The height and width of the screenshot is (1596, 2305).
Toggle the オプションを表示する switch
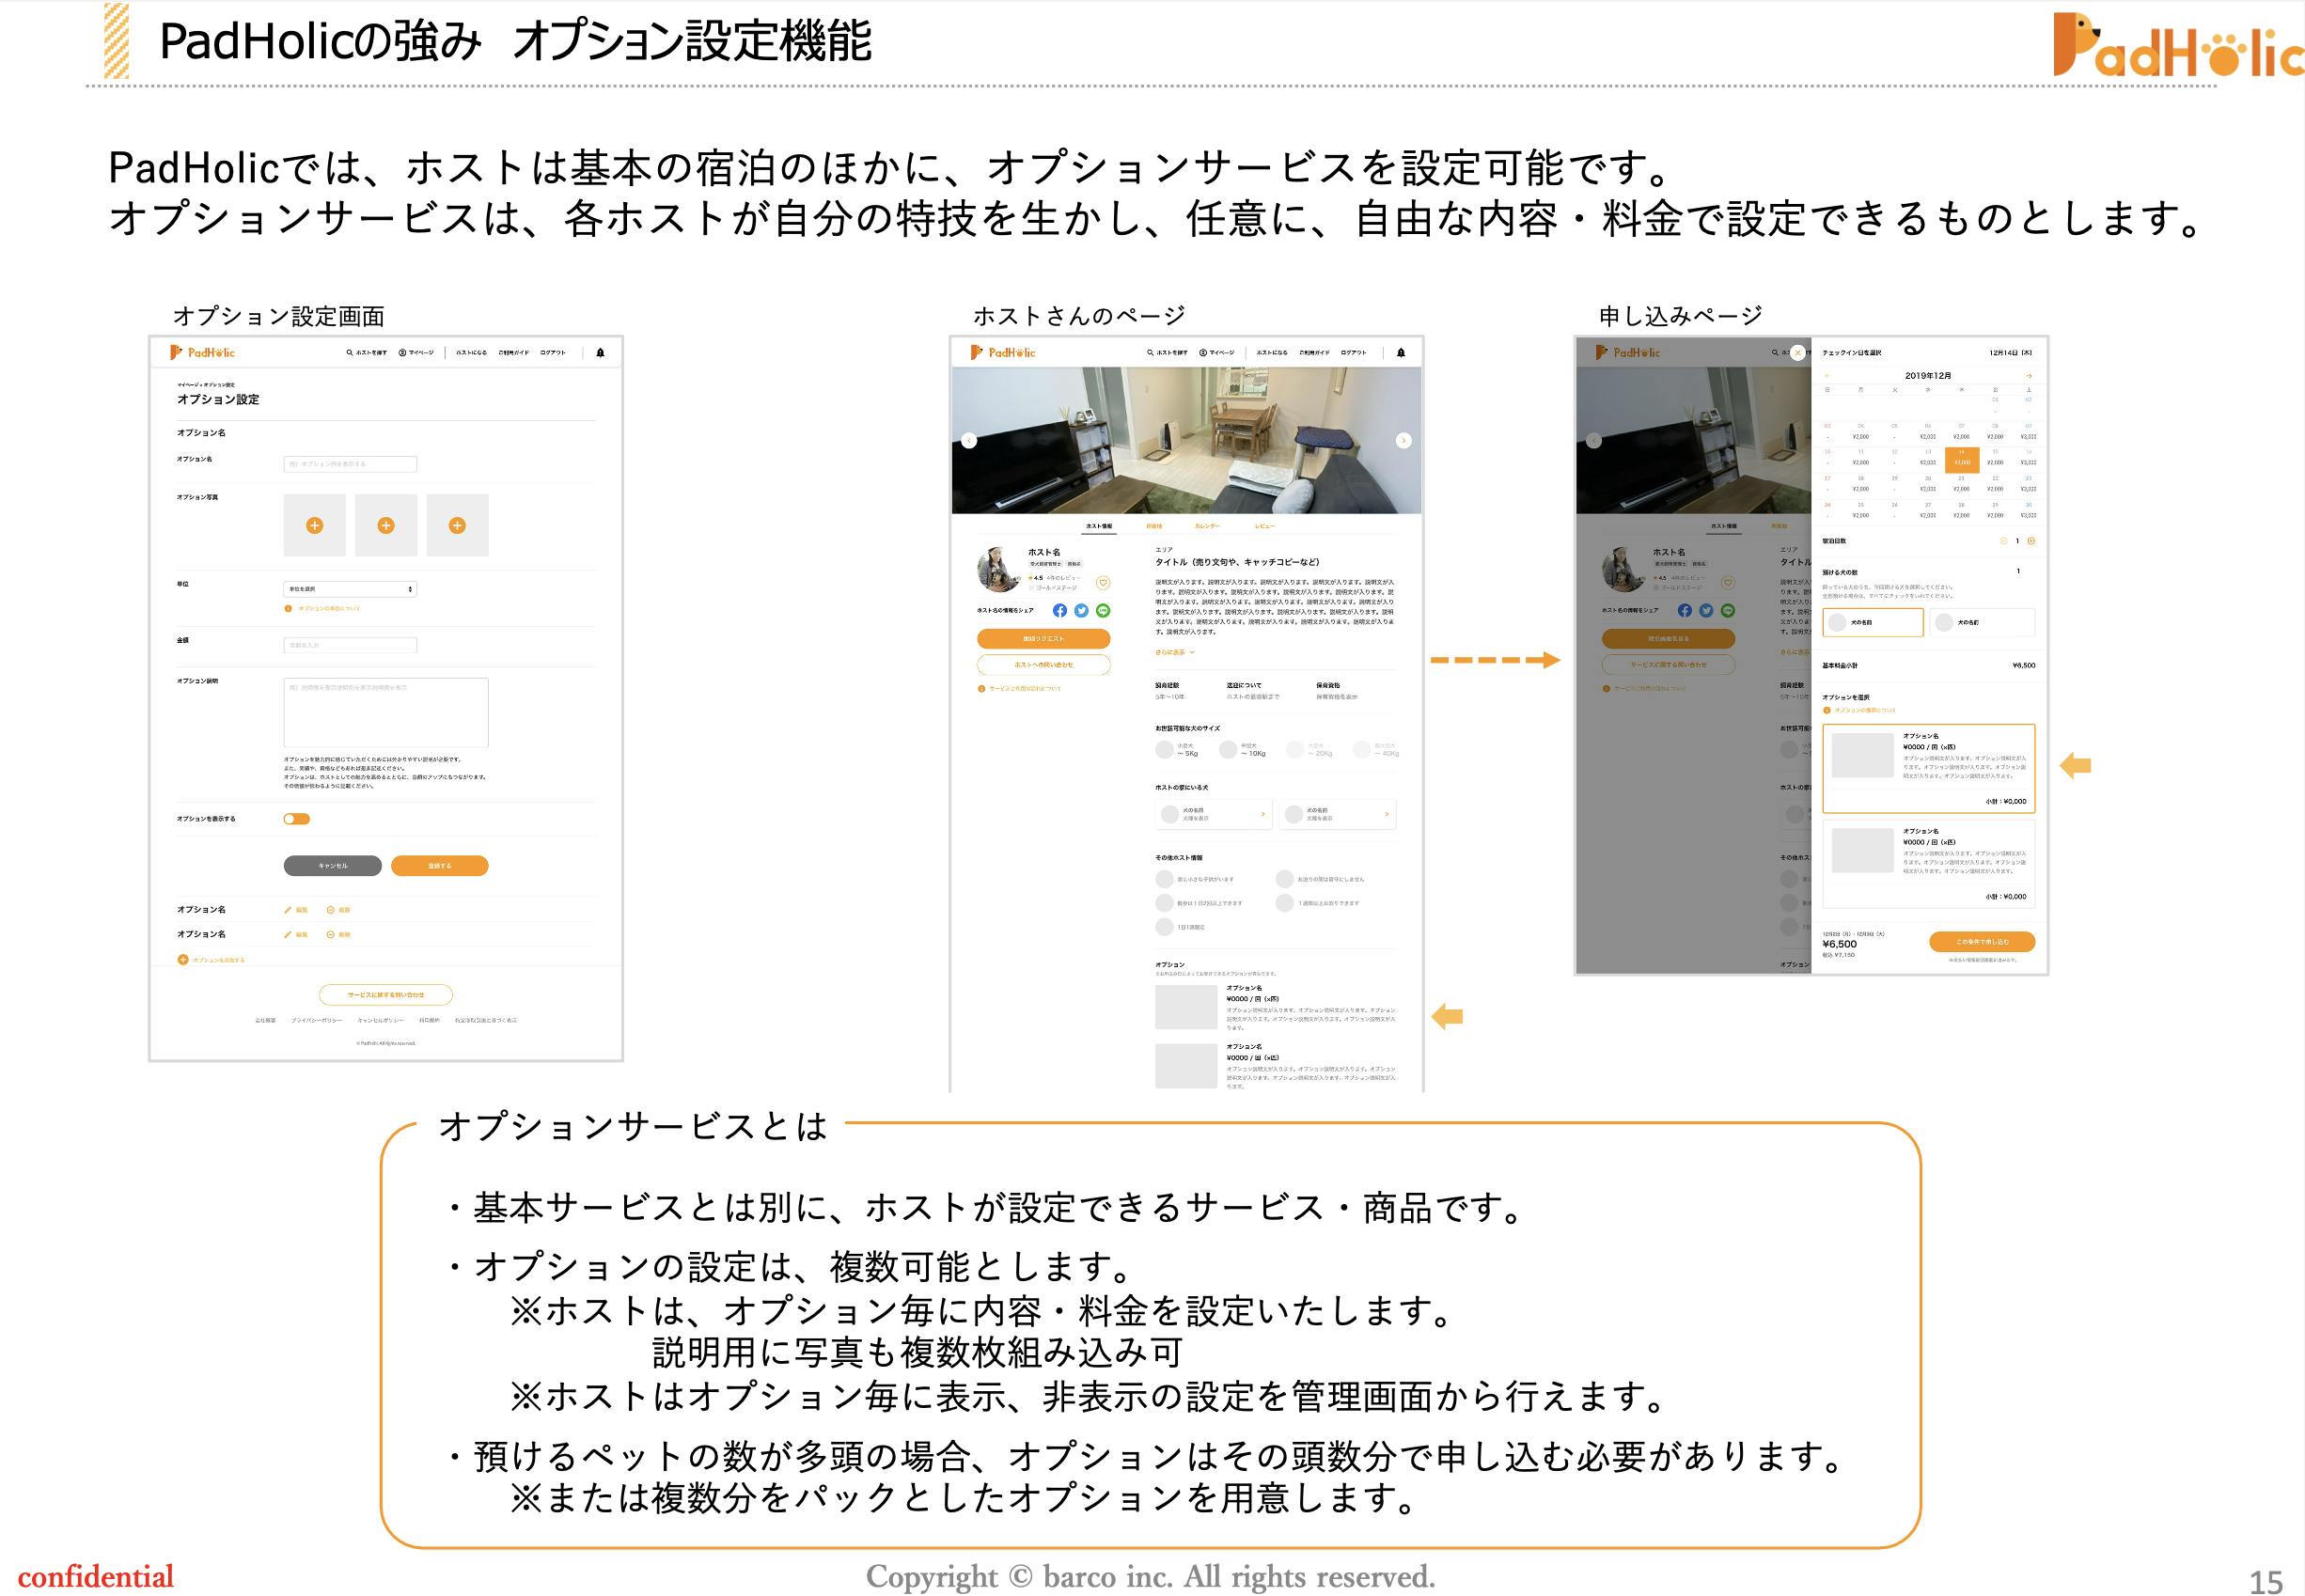point(296,819)
